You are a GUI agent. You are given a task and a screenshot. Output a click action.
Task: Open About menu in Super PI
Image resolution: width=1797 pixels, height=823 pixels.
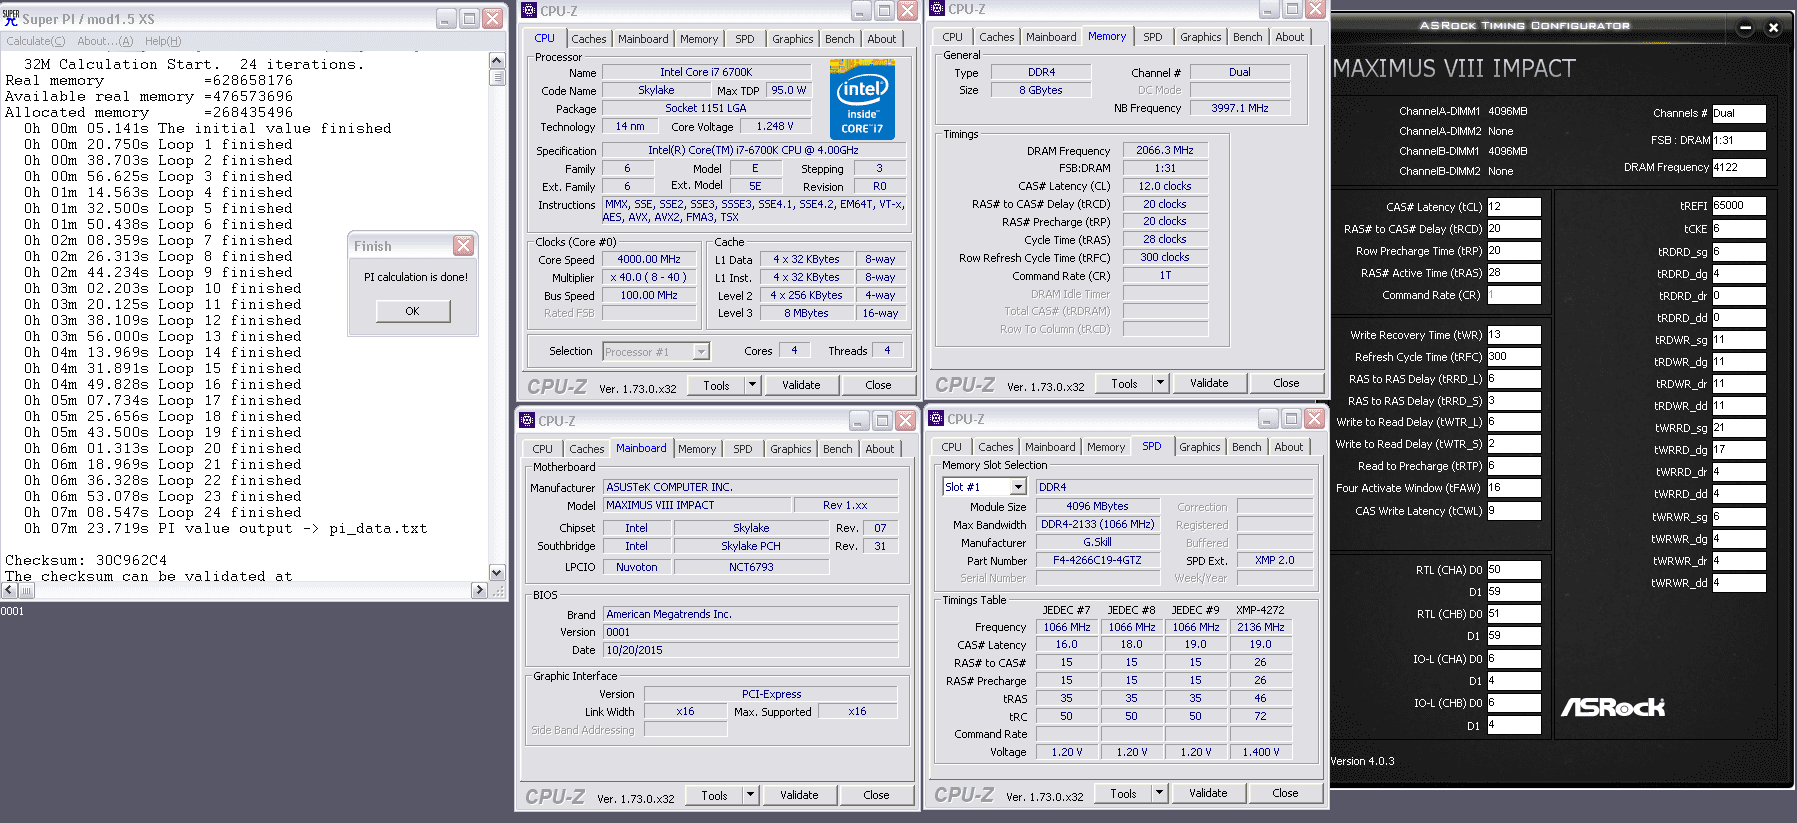tap(105, 41)
